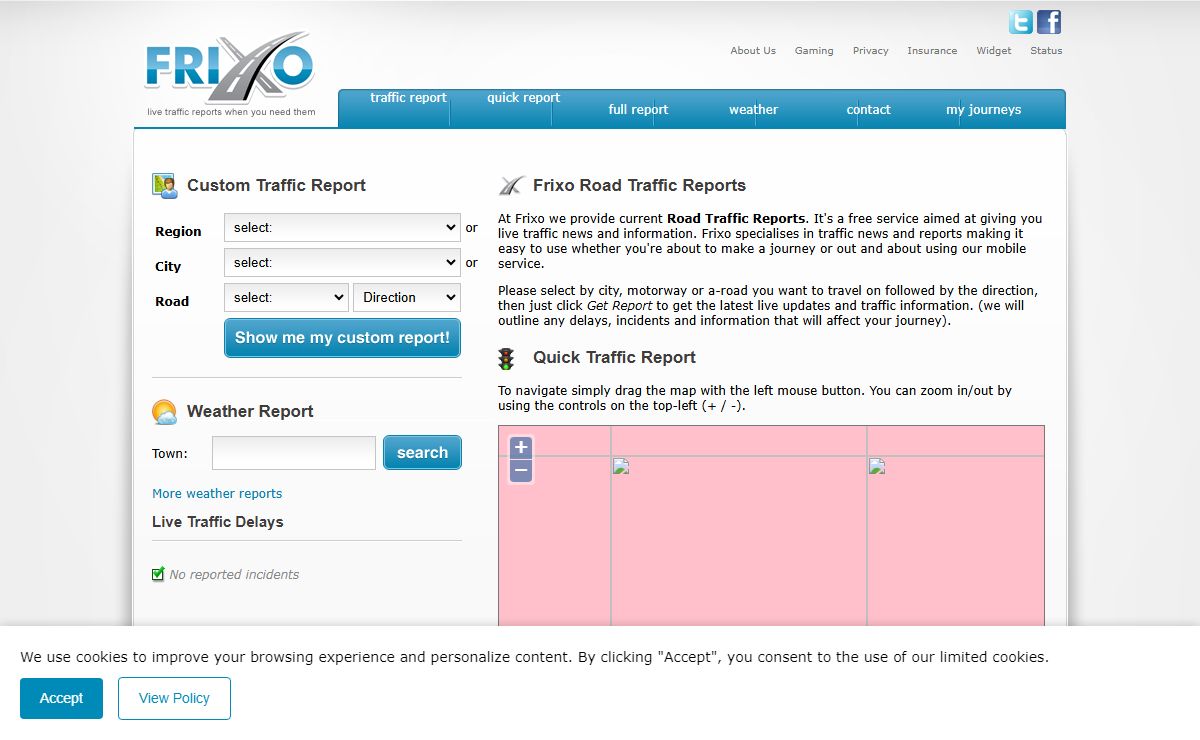The height and width of the screenshot is (740, 1200).
Task: Open the Insurance link
Action: tap(932, 51)
